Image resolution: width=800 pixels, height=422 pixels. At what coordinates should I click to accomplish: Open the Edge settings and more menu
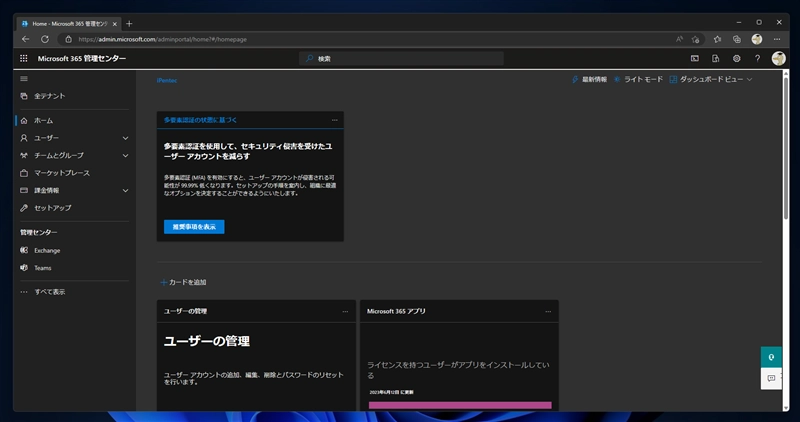pyautogui.click(x=777, y=39)
